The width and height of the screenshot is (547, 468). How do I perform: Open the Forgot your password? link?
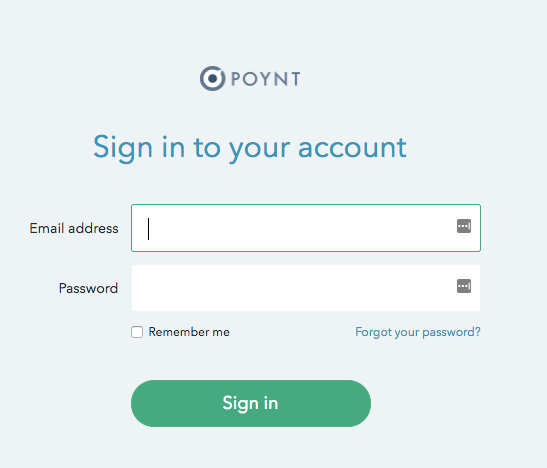(418, 332)
